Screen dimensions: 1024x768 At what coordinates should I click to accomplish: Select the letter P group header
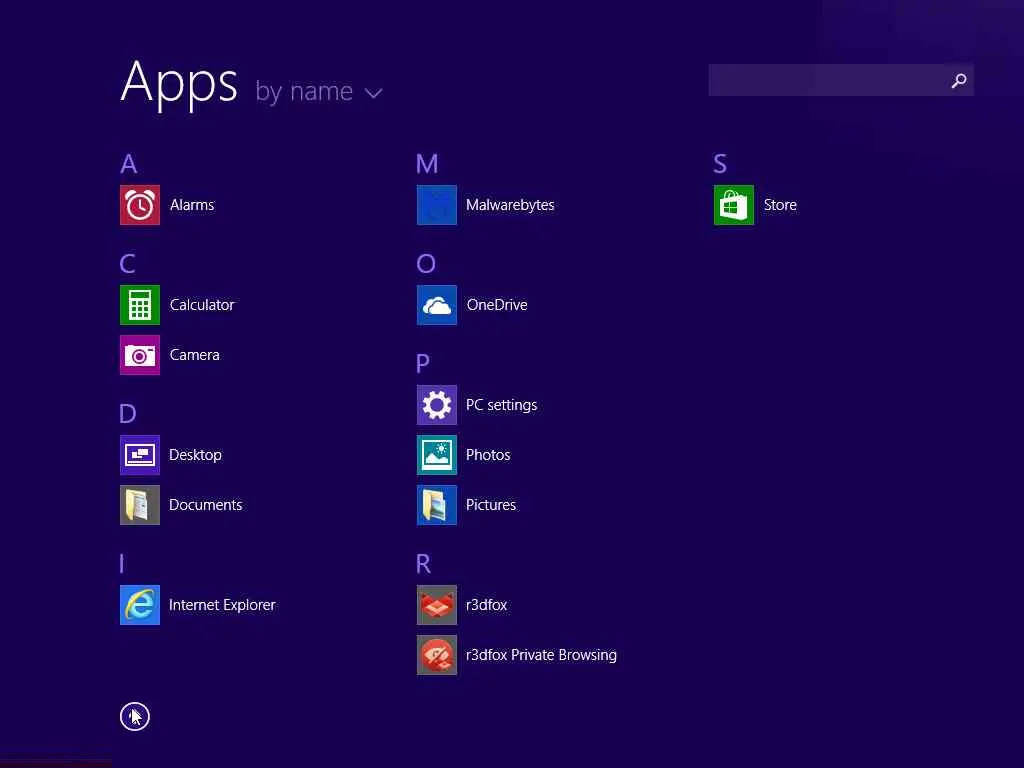click(x=423, y=364)
